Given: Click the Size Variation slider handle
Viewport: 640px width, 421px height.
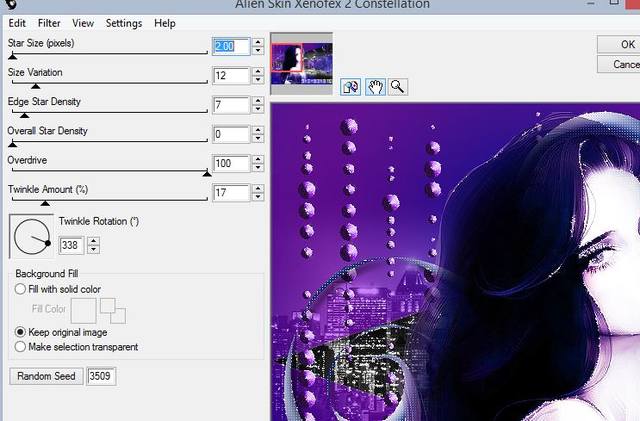Looking at the screenshot, I should 36,86.
